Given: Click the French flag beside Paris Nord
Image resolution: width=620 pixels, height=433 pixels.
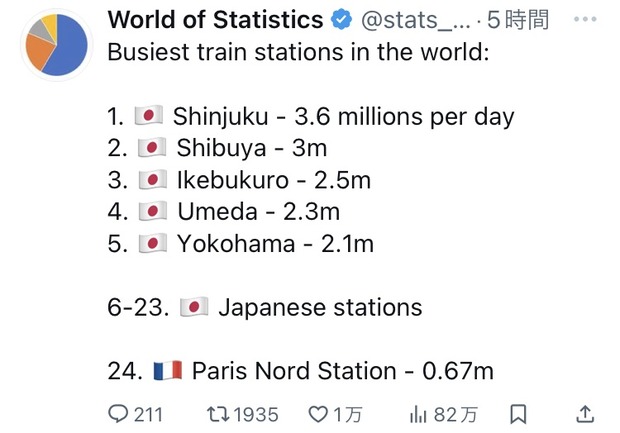Looking at the screenshot, I should click(168, 371).
